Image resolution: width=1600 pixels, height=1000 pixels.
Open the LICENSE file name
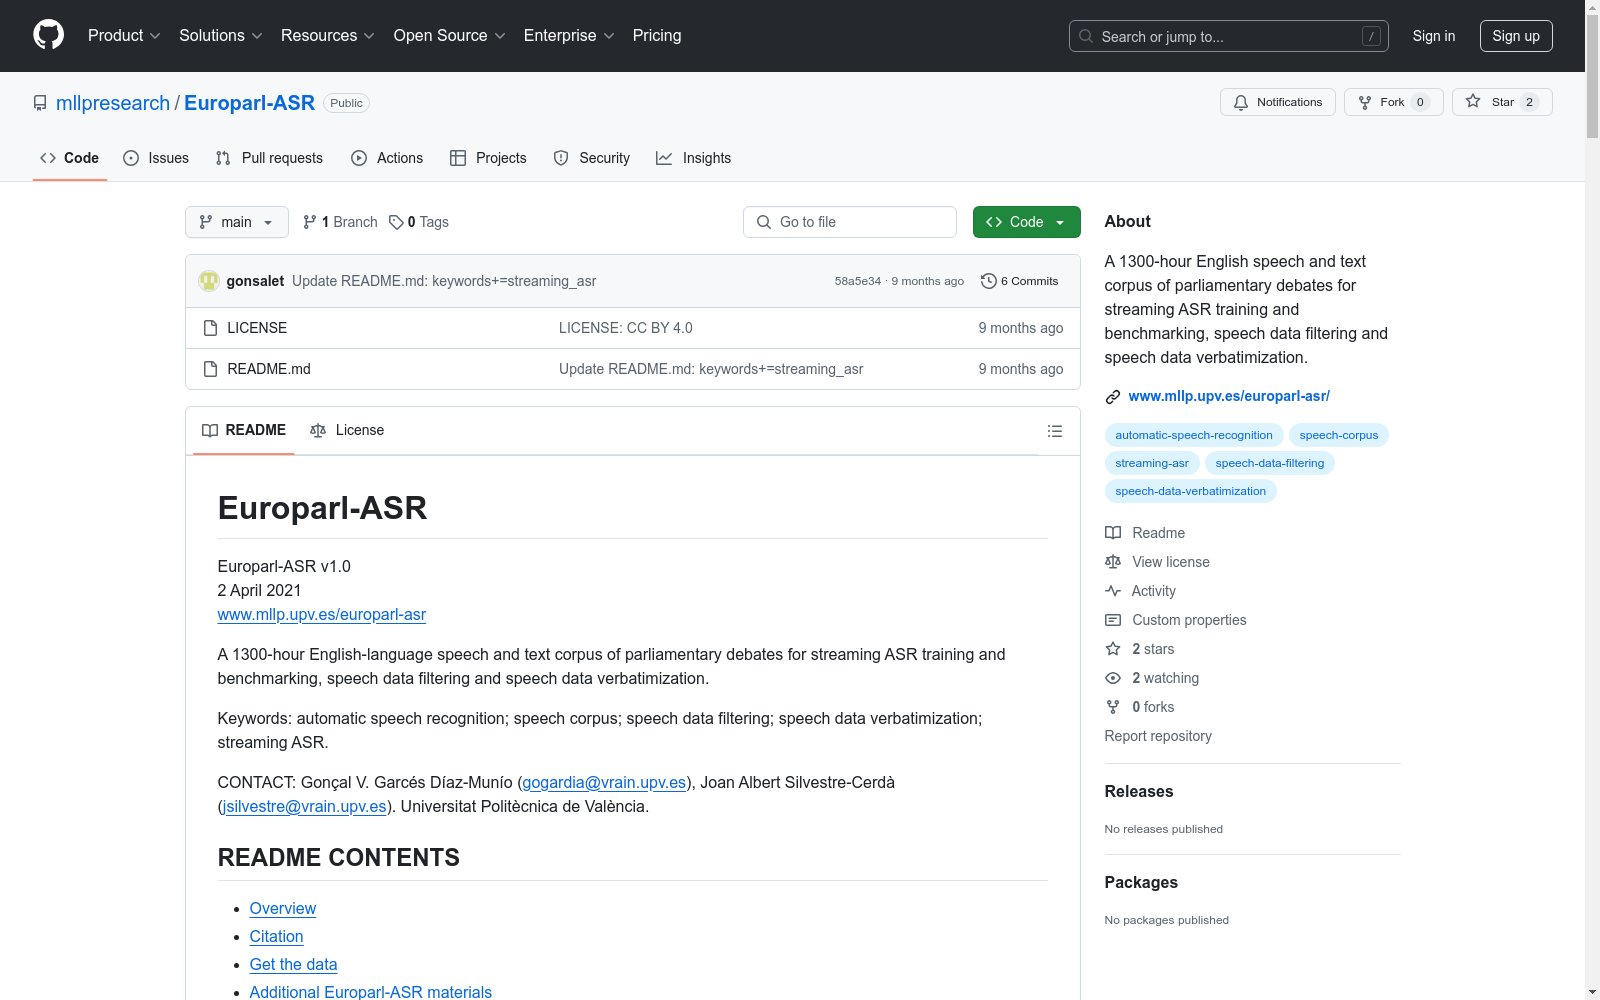(257, 328)
